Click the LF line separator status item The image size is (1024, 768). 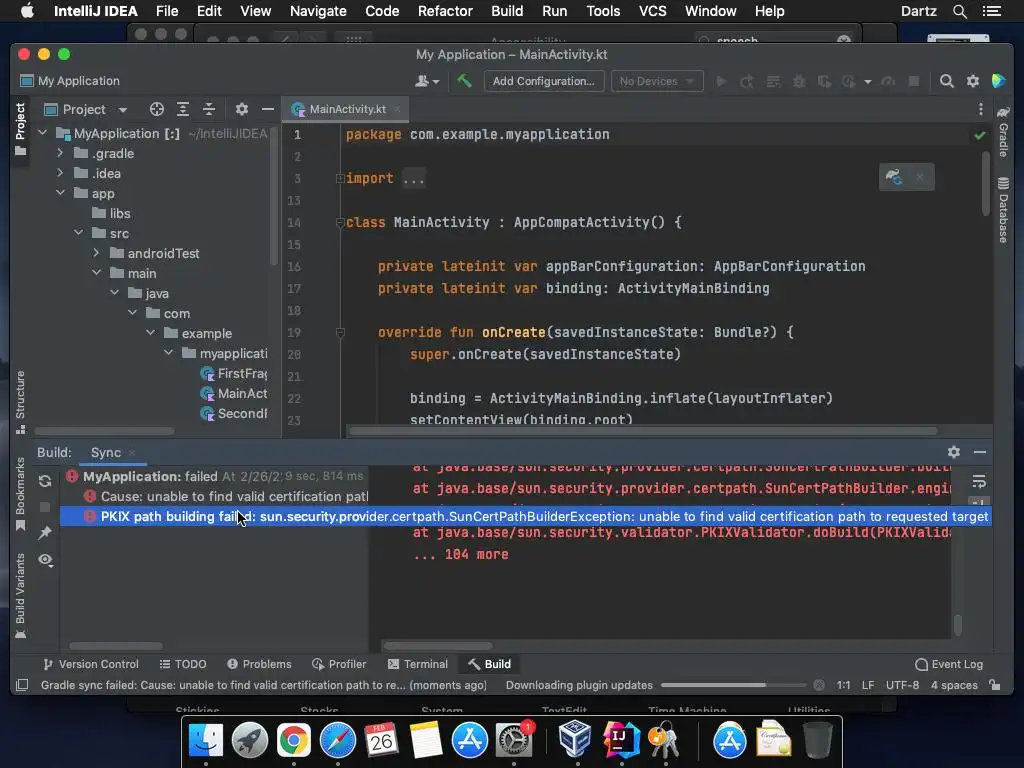[x=868, y=685]
